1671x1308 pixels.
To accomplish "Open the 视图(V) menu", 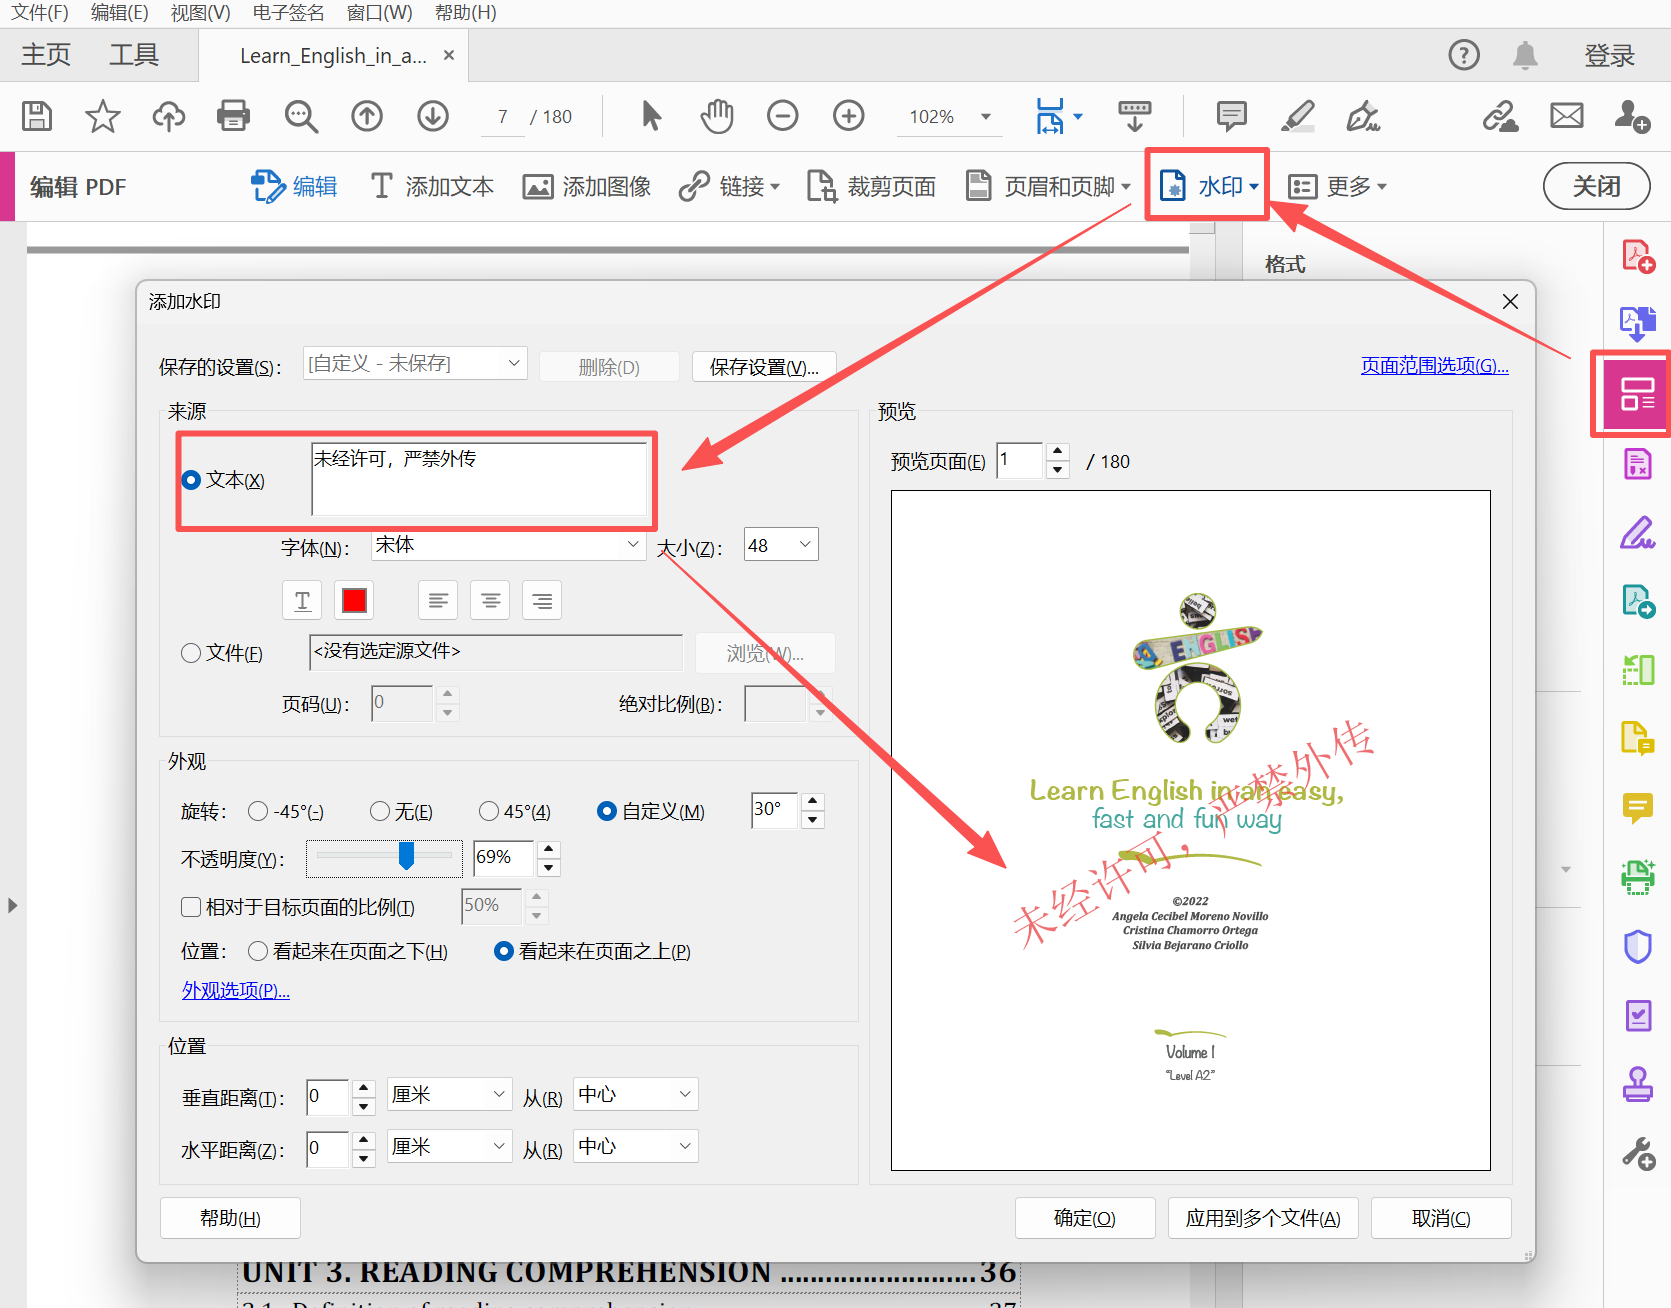I will tap(199, 13).
